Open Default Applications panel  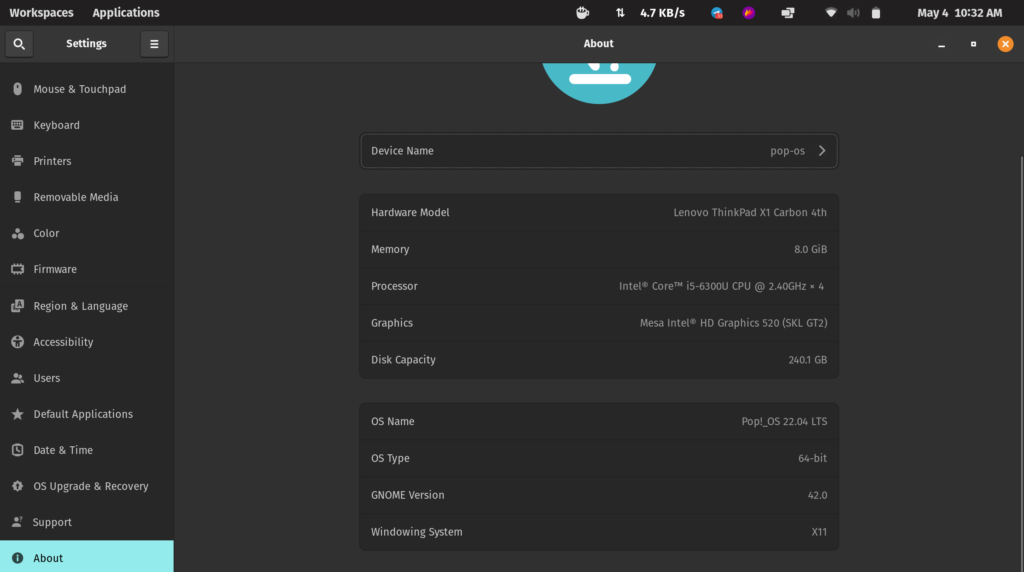click(87, 414)
